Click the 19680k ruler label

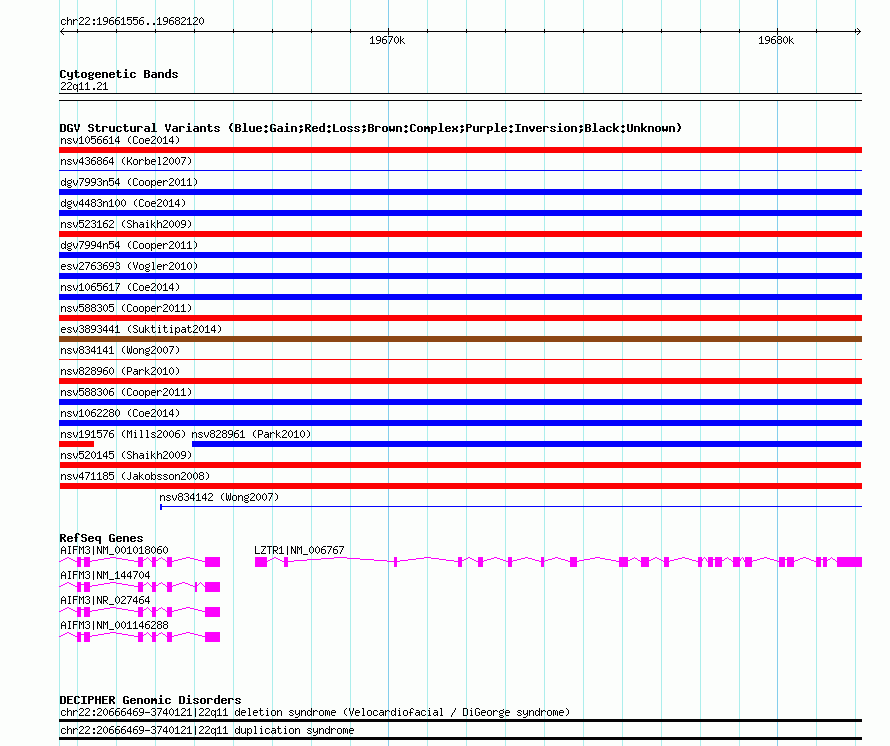tap(776, 40)
